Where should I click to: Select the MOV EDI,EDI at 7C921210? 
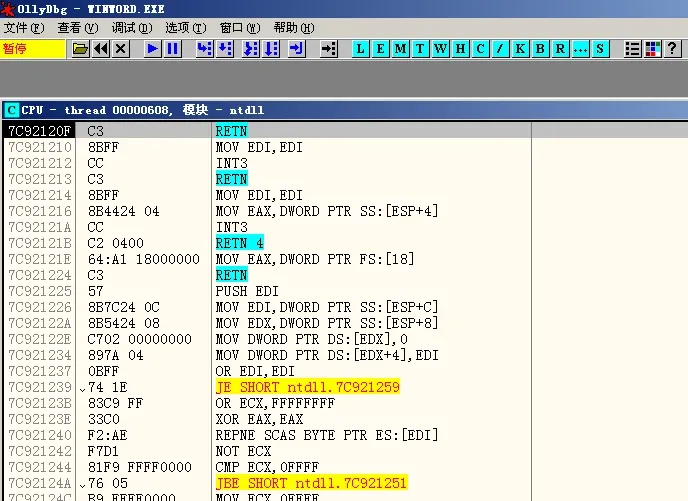(259, 147)
